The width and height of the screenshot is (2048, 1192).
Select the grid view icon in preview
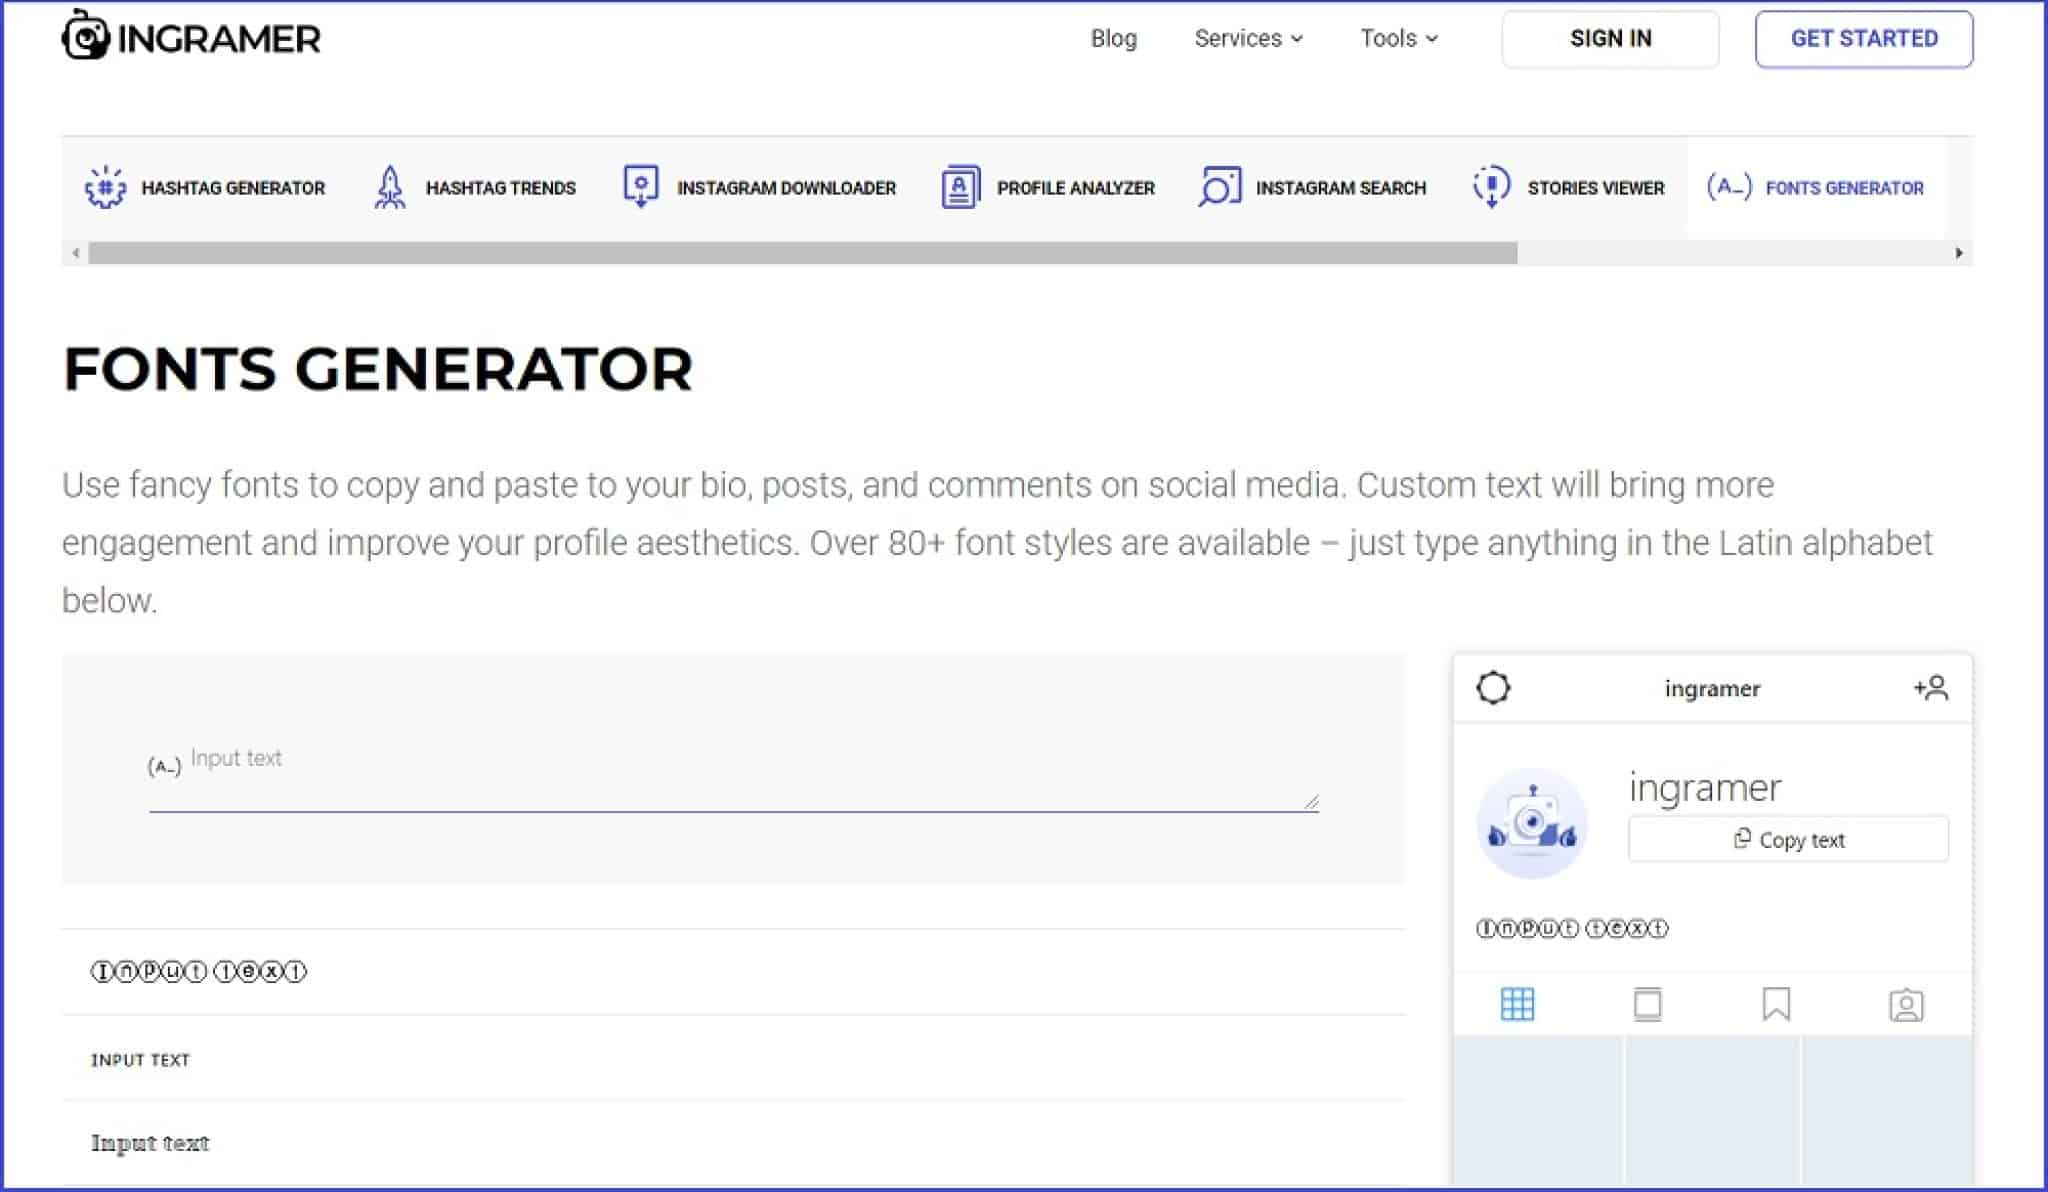pyautogui.click(x=1517, y=1004)
